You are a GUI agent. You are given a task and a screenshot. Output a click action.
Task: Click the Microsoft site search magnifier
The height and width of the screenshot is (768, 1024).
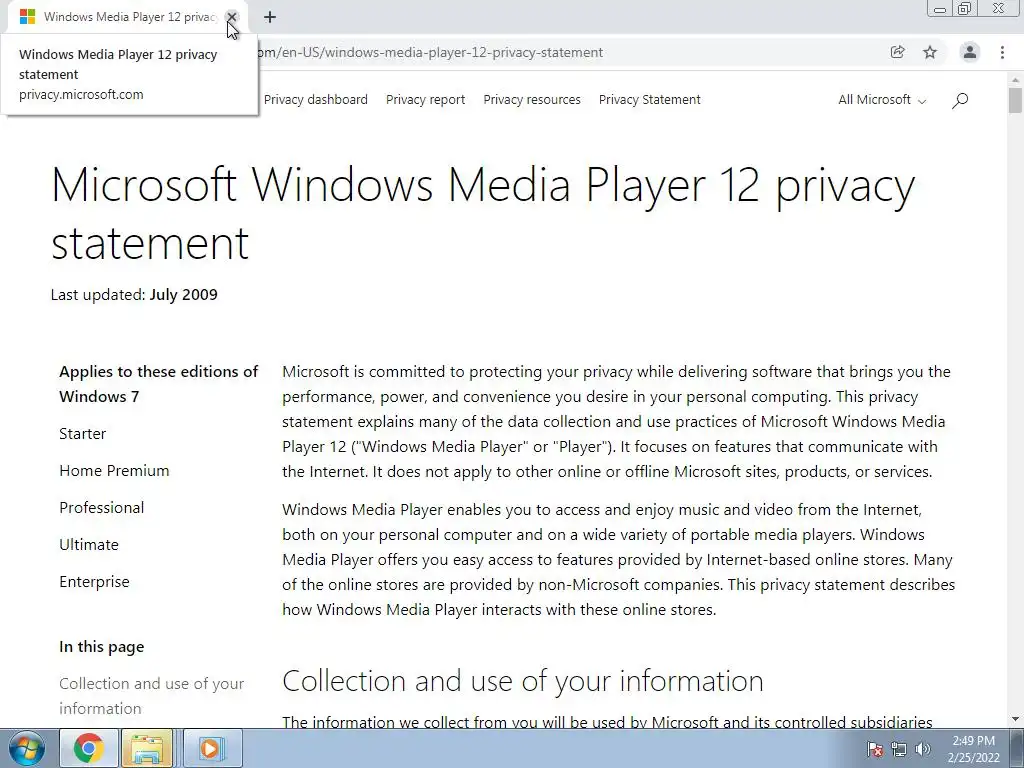[x=960, y=100]
